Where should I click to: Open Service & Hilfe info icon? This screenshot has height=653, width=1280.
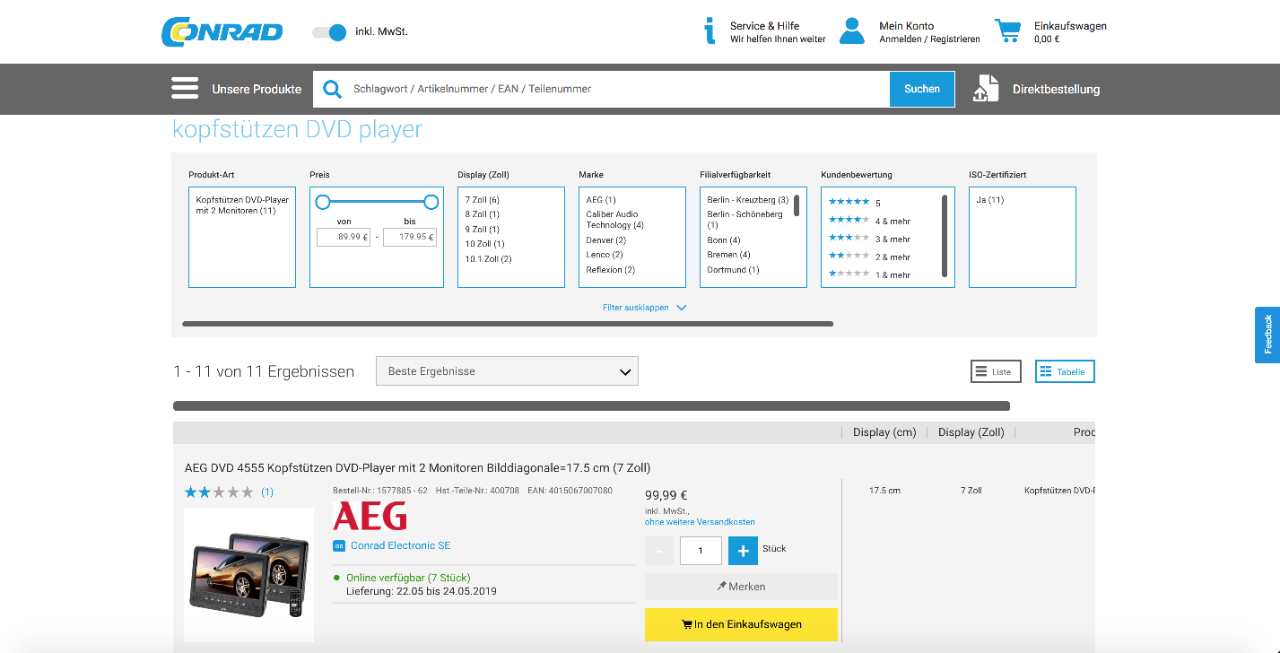click(710, 31)
